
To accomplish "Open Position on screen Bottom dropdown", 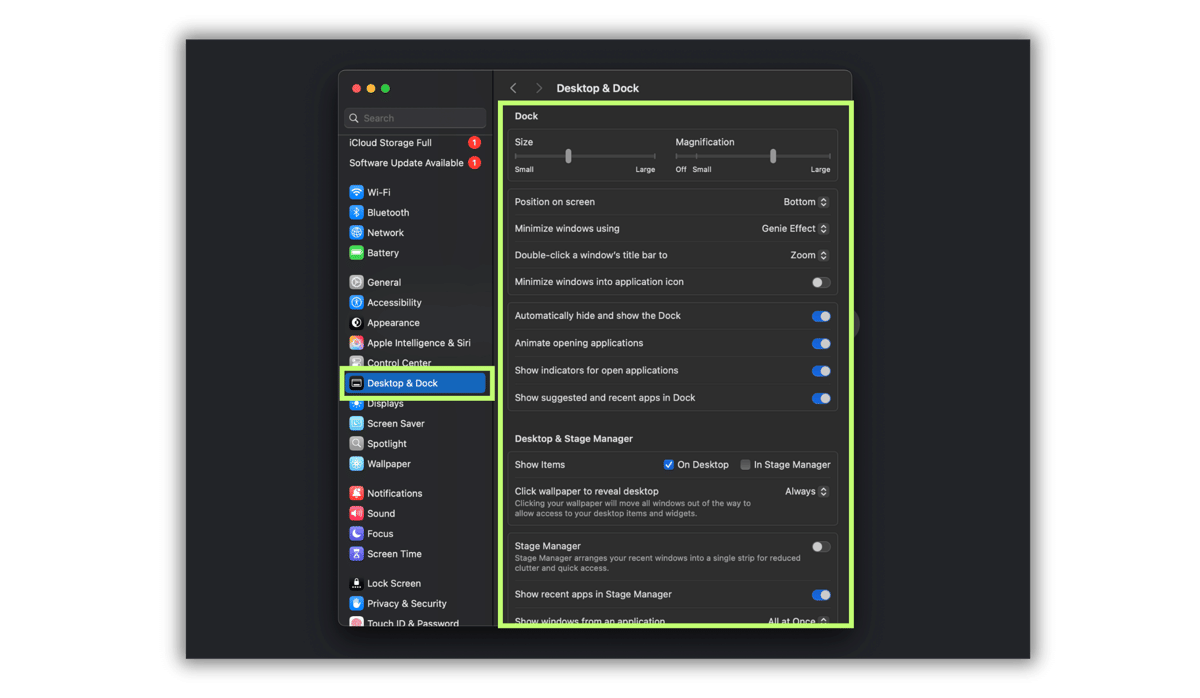I will [x=806, y=202].
